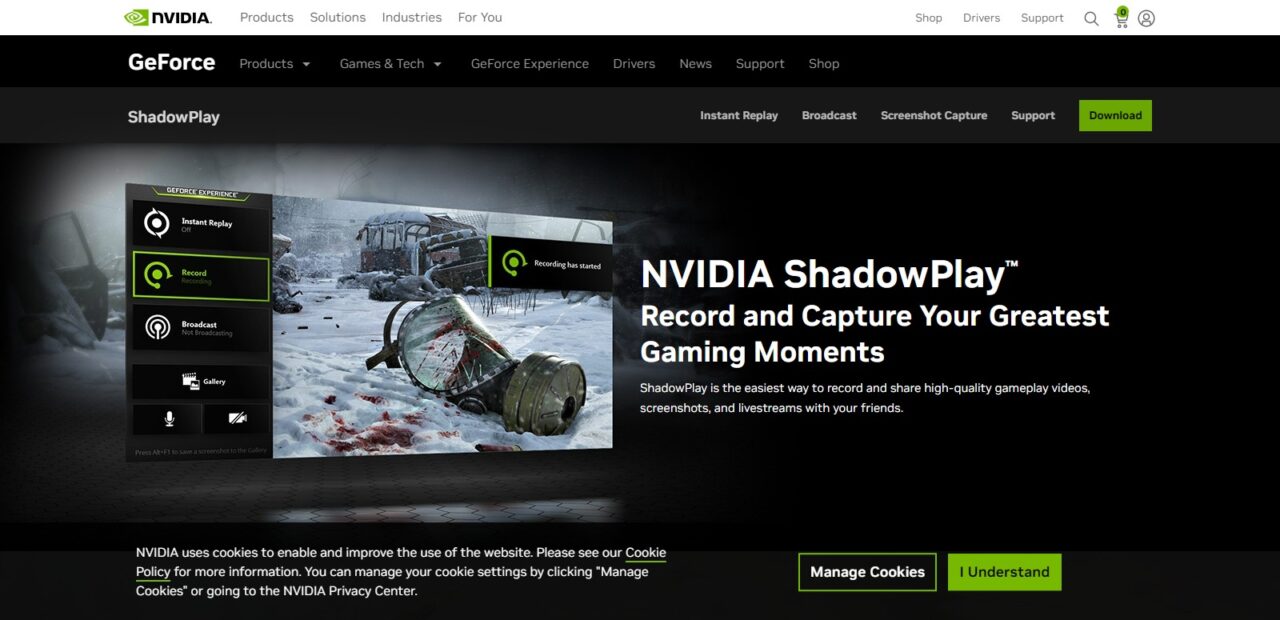This screenshot has height=620, width=1280.
Task: Open the user account profile icon
Action: coord(1147,18)
